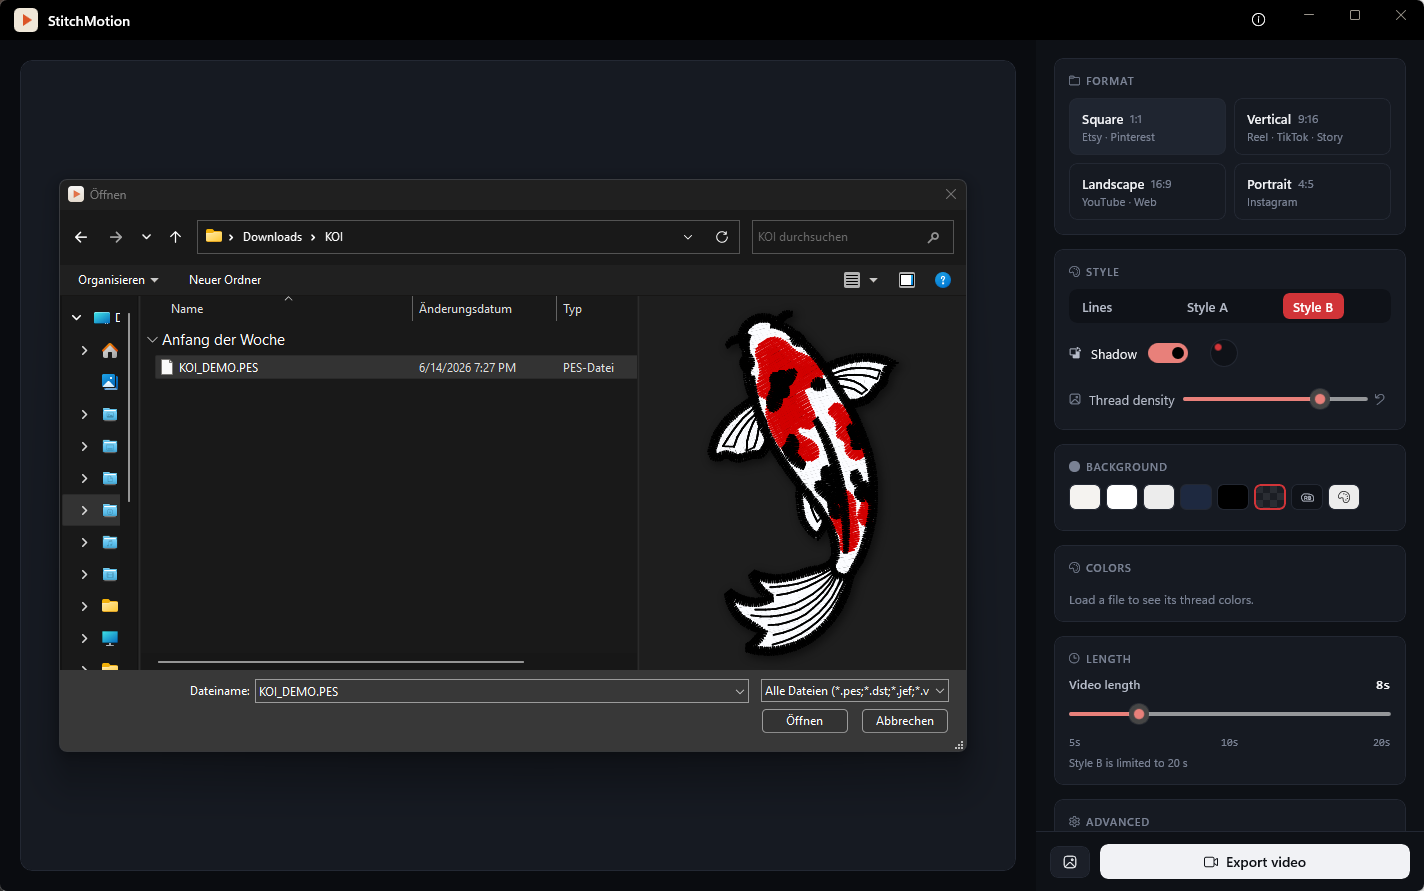
Task: Open the blue help question-mark icon
Action: point(942,280)
